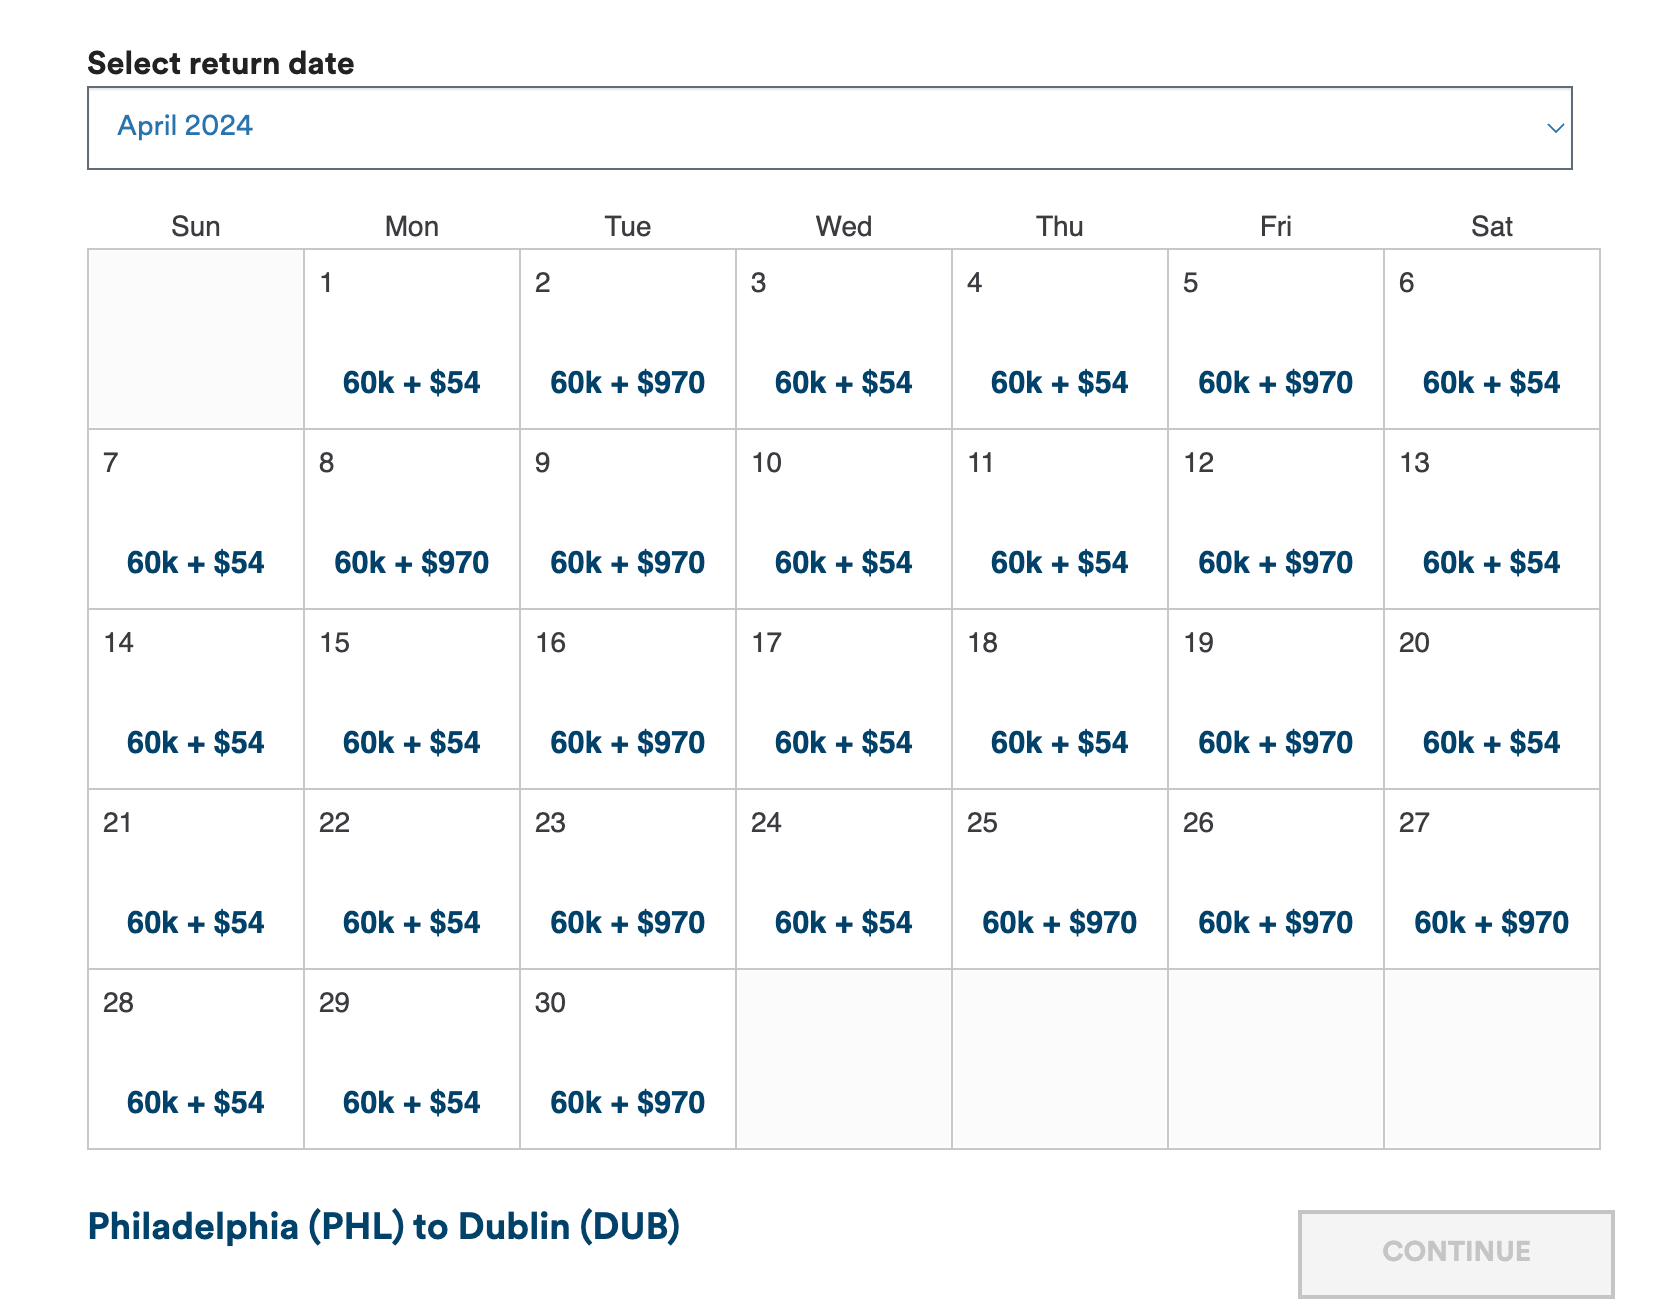
Task: Select April 30 return date
Action: [x=627, y=1060]
